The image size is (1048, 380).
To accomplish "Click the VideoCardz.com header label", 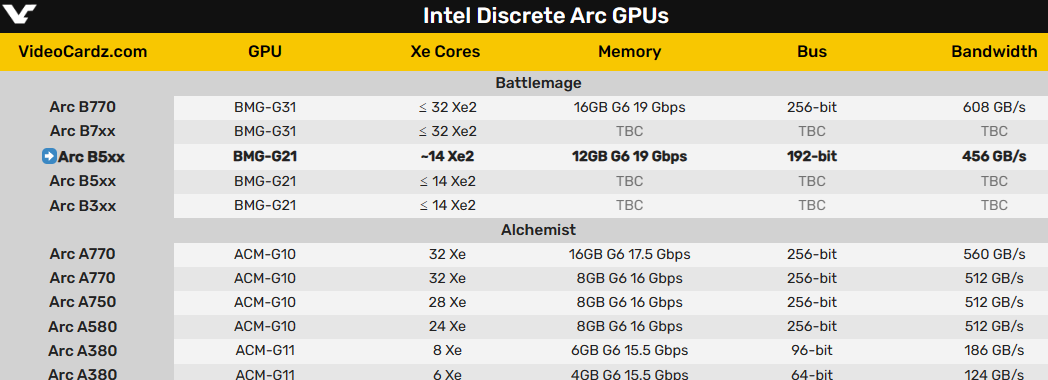I will 83,52.
